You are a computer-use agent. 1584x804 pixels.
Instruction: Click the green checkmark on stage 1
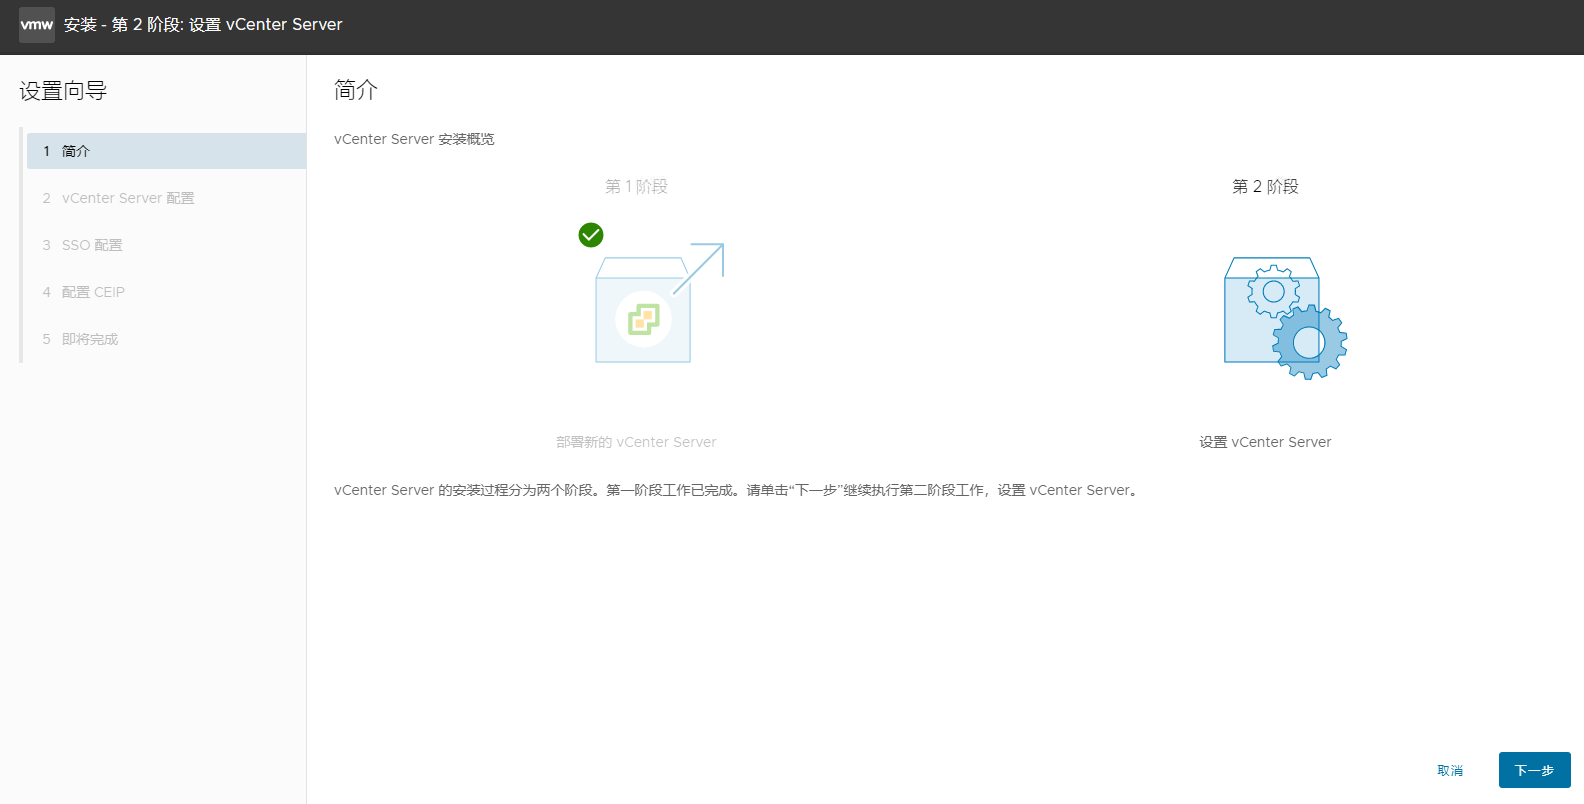(591, 235)
